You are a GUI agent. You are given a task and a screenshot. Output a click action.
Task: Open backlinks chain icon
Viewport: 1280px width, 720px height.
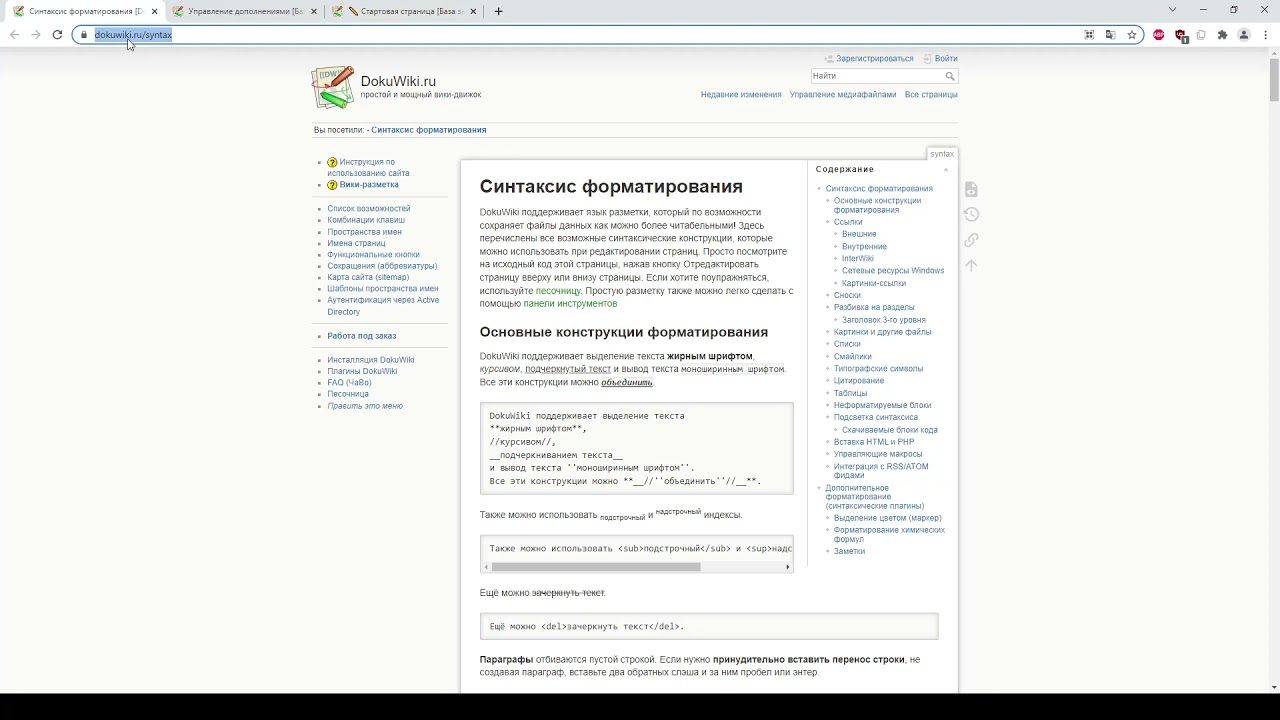click(x=970, y=240)
